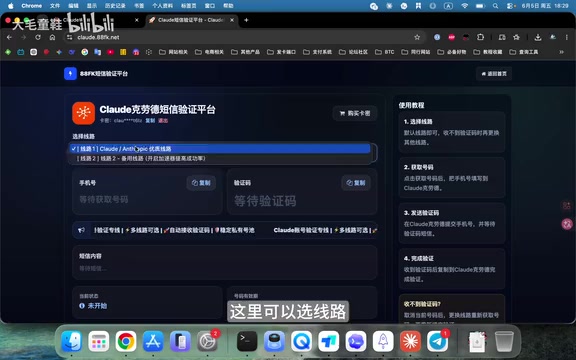576x360 pixels.
Task: Open the 发卡接口 bookmarks folder
Action: [x=281, y=52]
